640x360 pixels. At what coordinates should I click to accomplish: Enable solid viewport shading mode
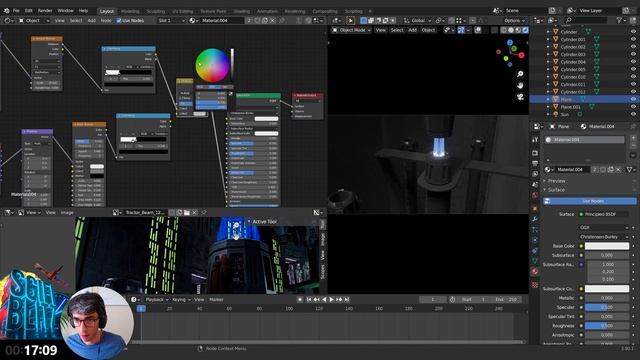[x=511, y=30]
